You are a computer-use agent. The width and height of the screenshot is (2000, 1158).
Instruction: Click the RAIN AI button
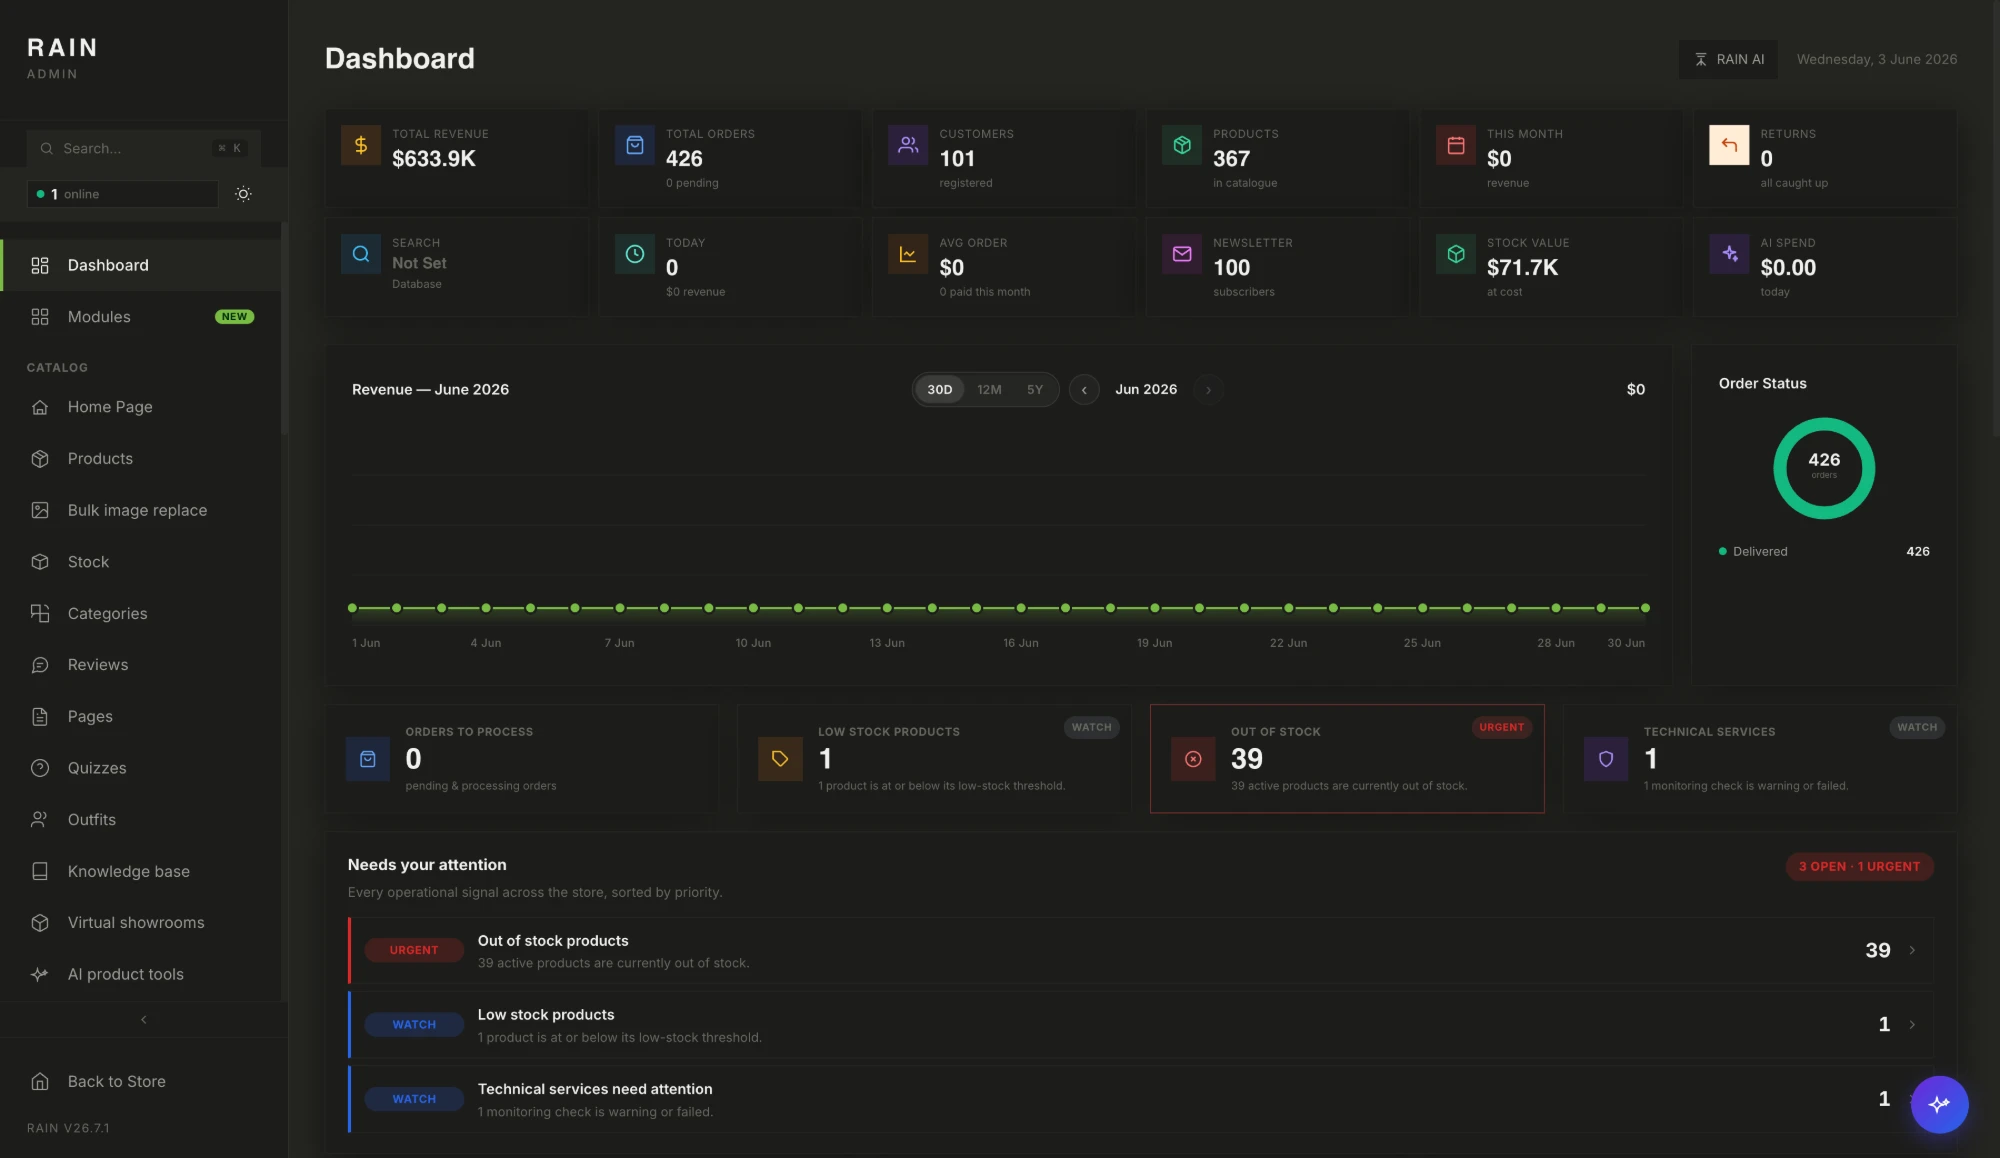pyautogui.click(x=1728, y=59)
